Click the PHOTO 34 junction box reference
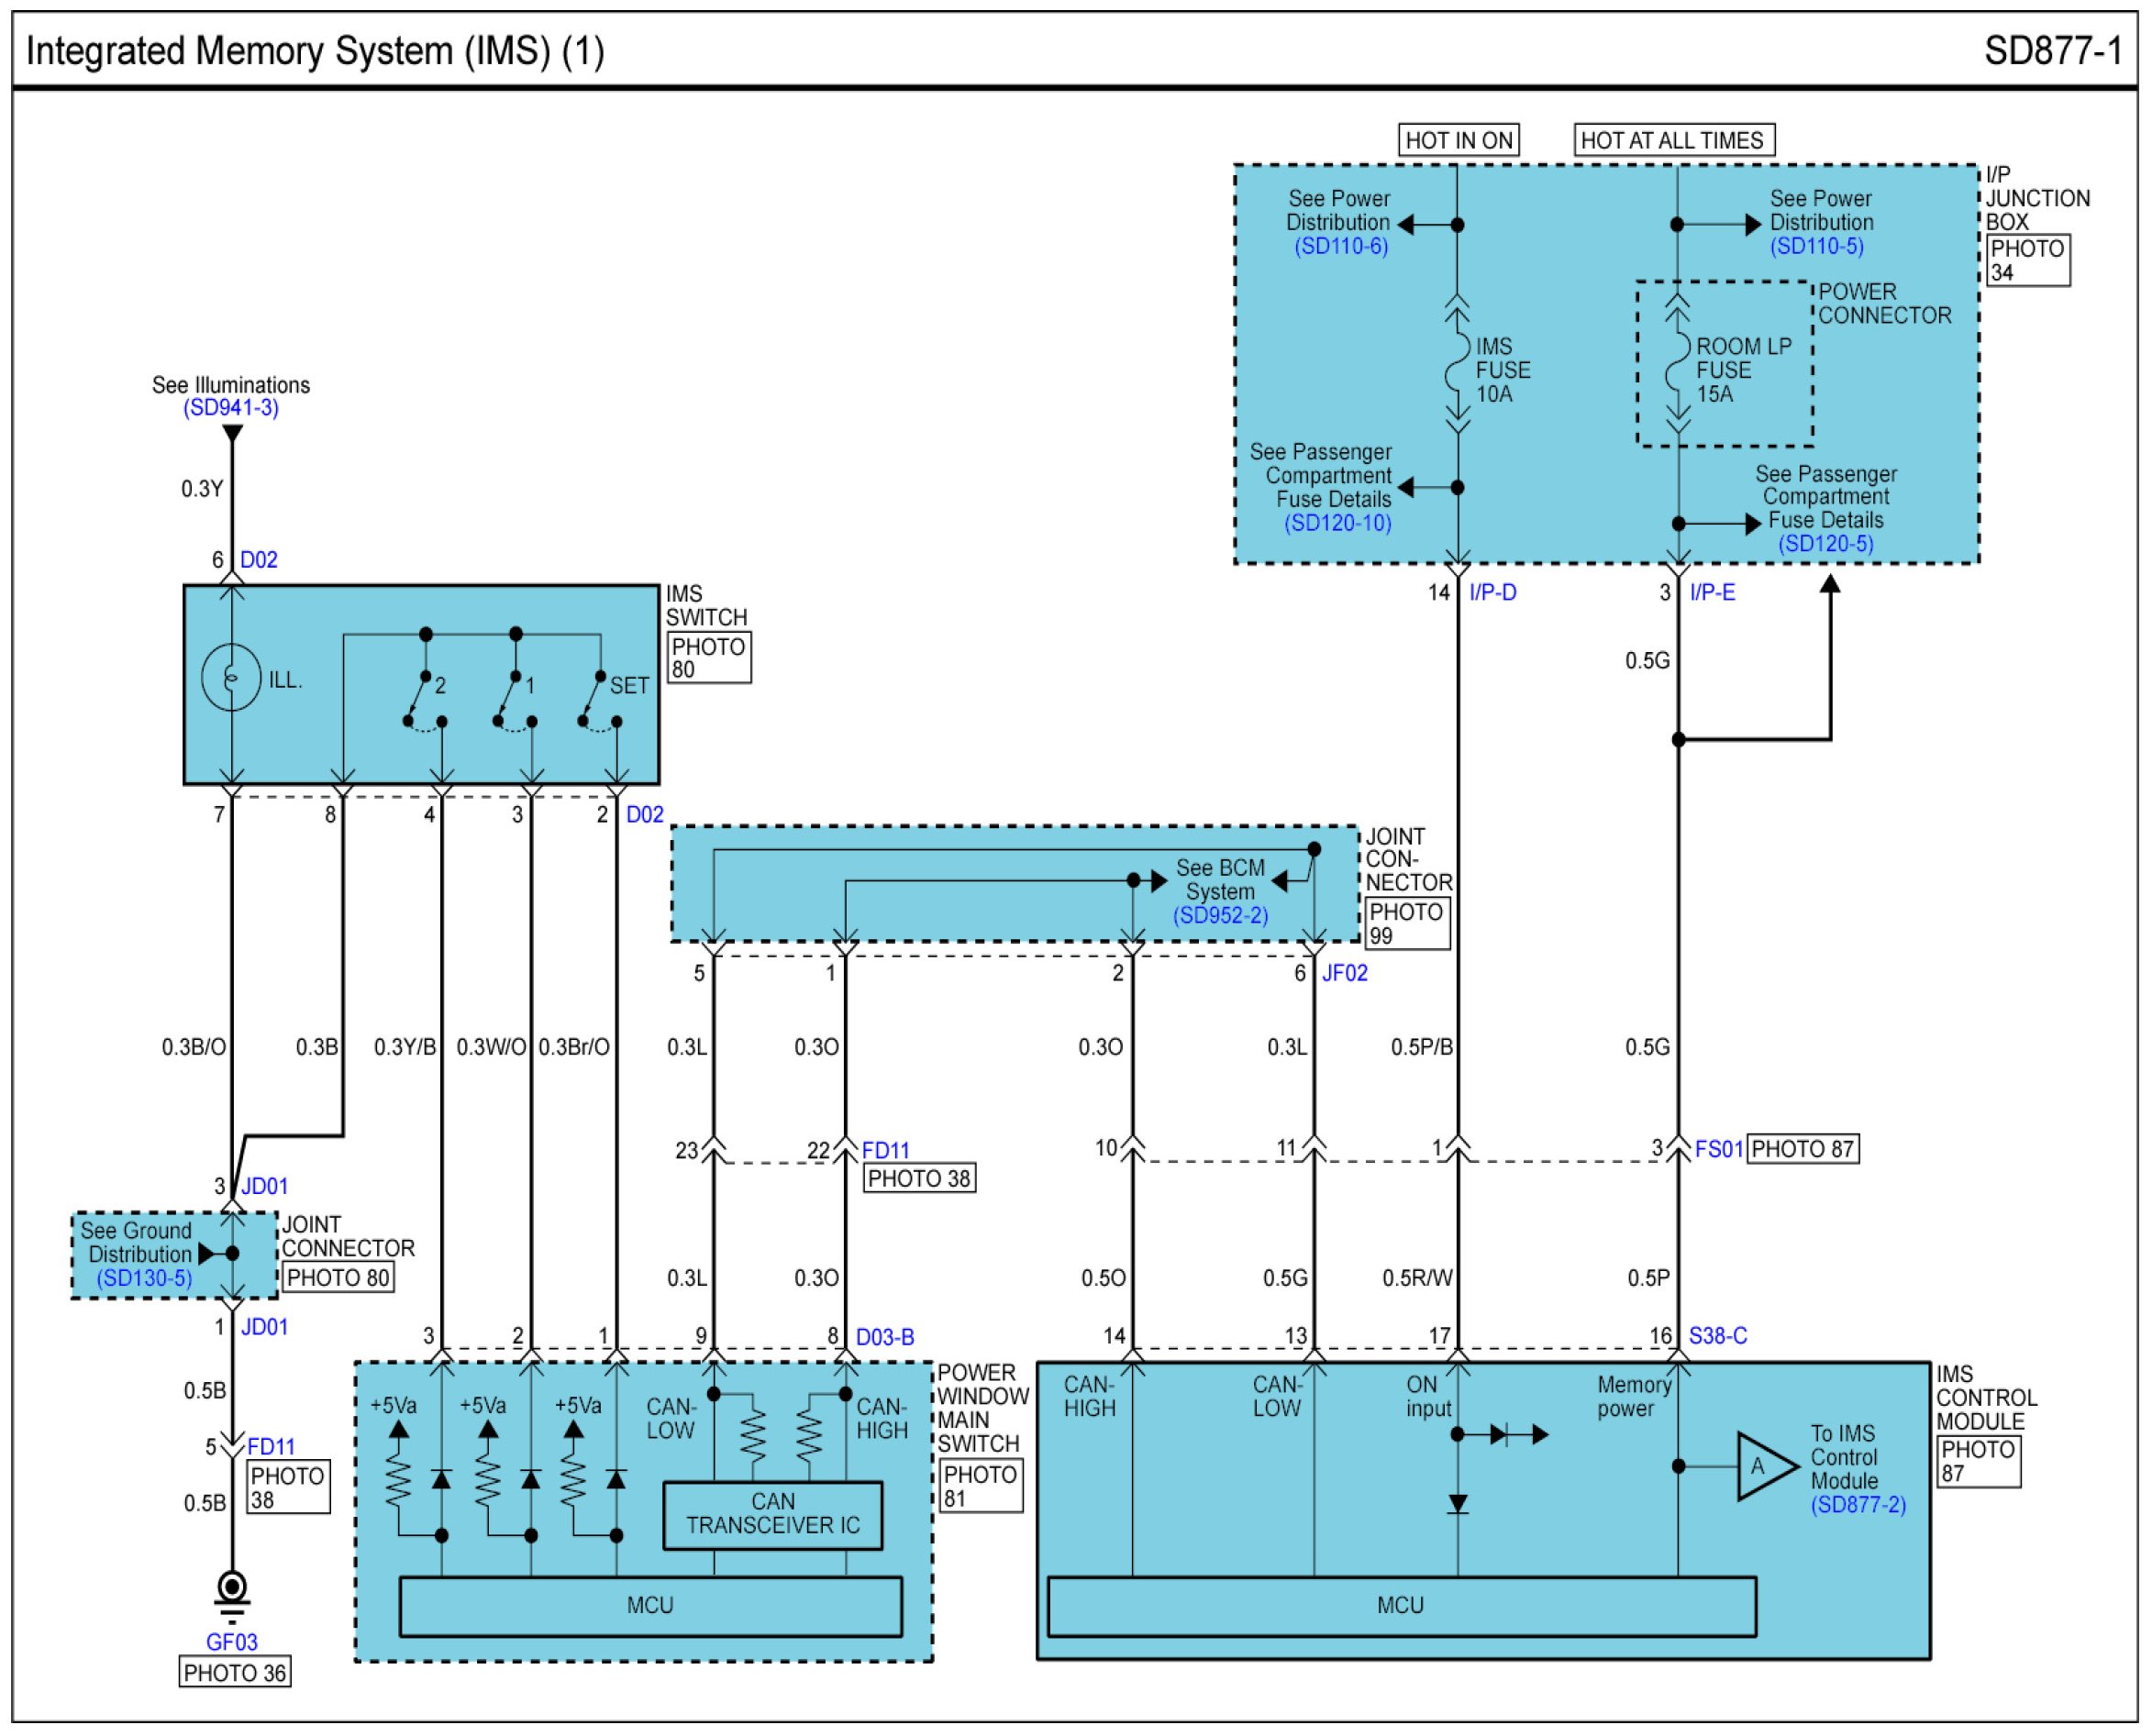This screenshot has width=2152, height=1736. [2027, 260]
